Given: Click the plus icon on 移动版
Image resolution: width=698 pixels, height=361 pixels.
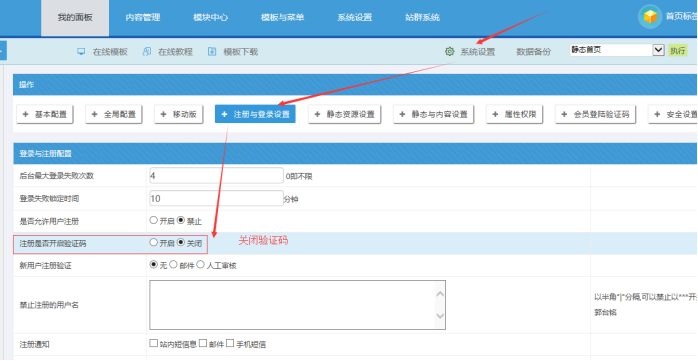Looking at the screenshot, I should click(x=163, y=114).
